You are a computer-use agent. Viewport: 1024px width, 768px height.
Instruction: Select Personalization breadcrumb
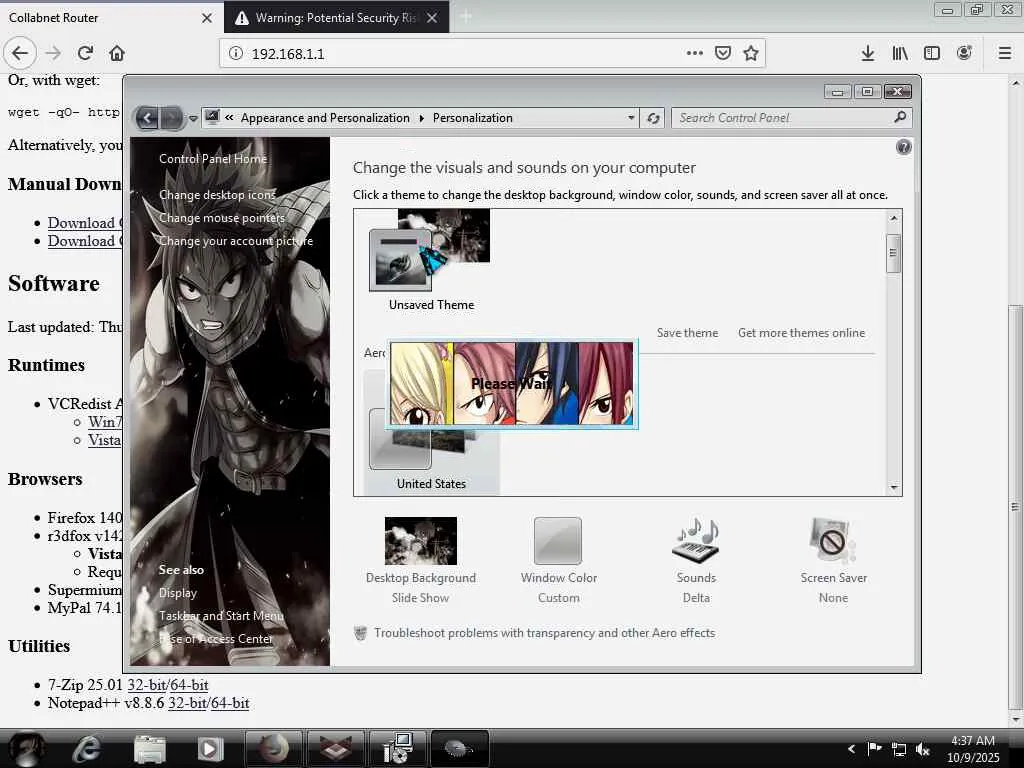tap(472, 118)
